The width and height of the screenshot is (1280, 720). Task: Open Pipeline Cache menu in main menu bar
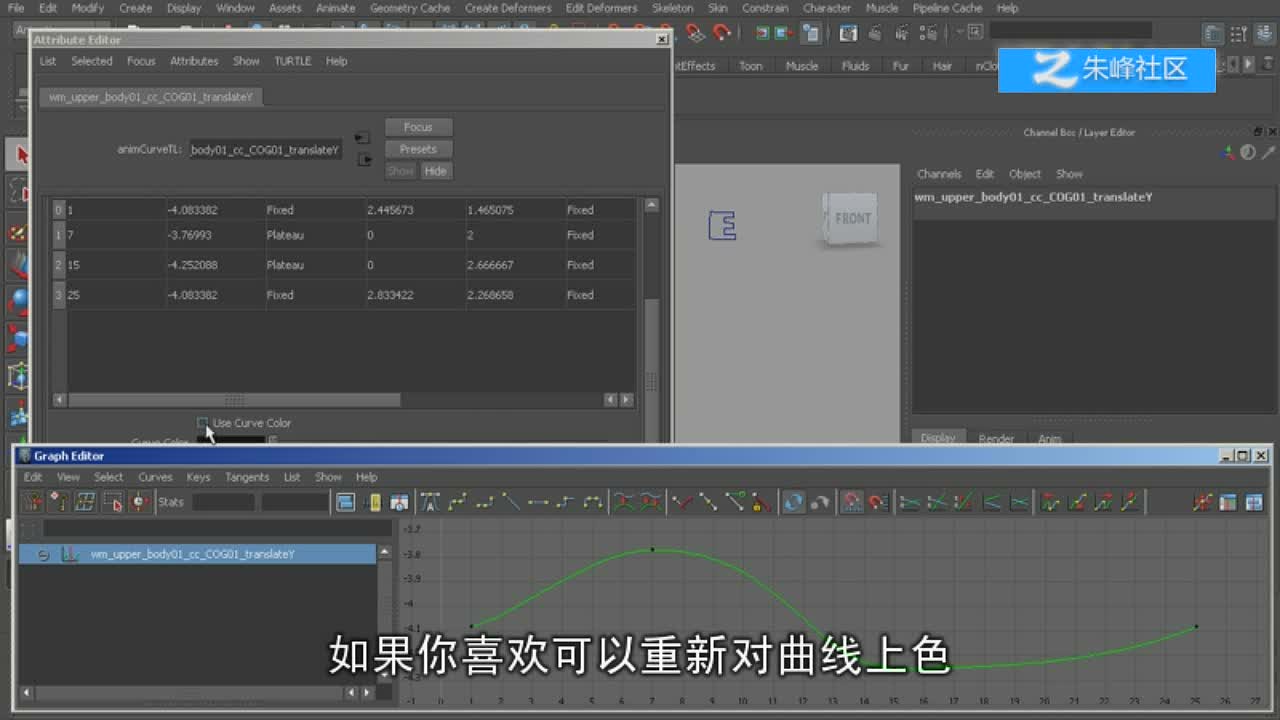click(947, 8)
